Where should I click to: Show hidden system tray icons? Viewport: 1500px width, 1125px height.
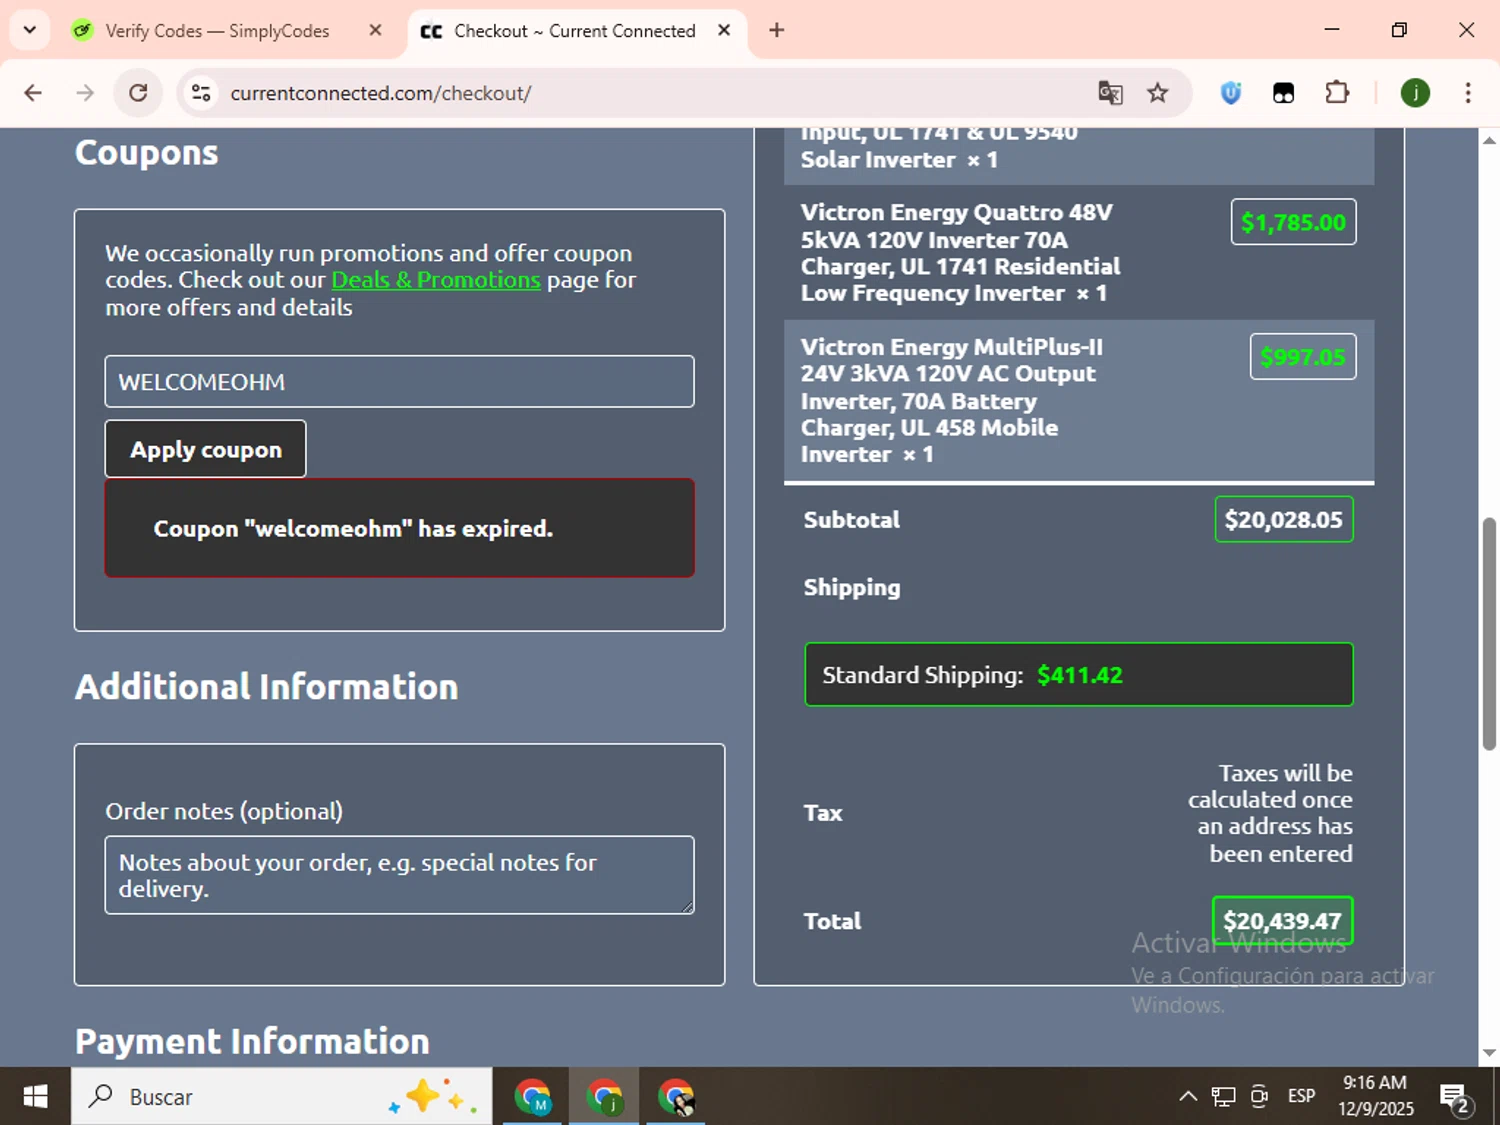tap(1188, 1097)
